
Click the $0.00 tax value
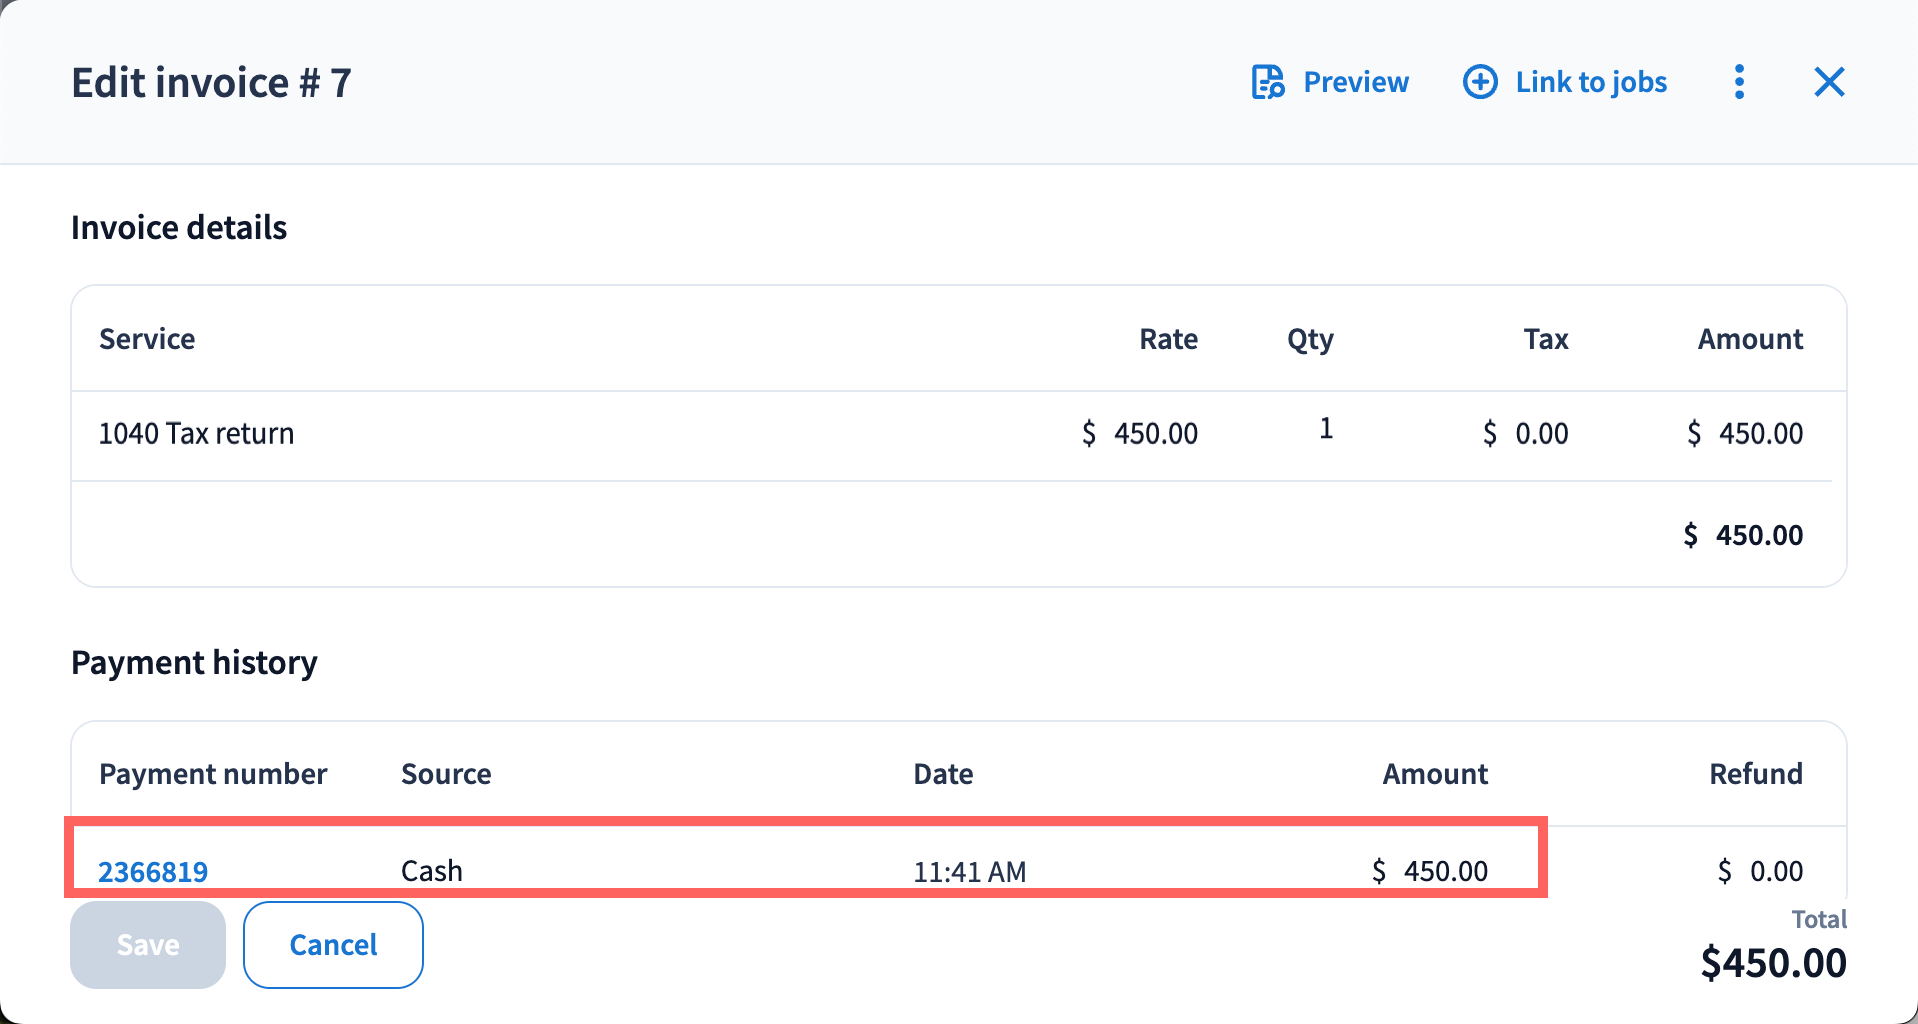[x=1526, y=434]
